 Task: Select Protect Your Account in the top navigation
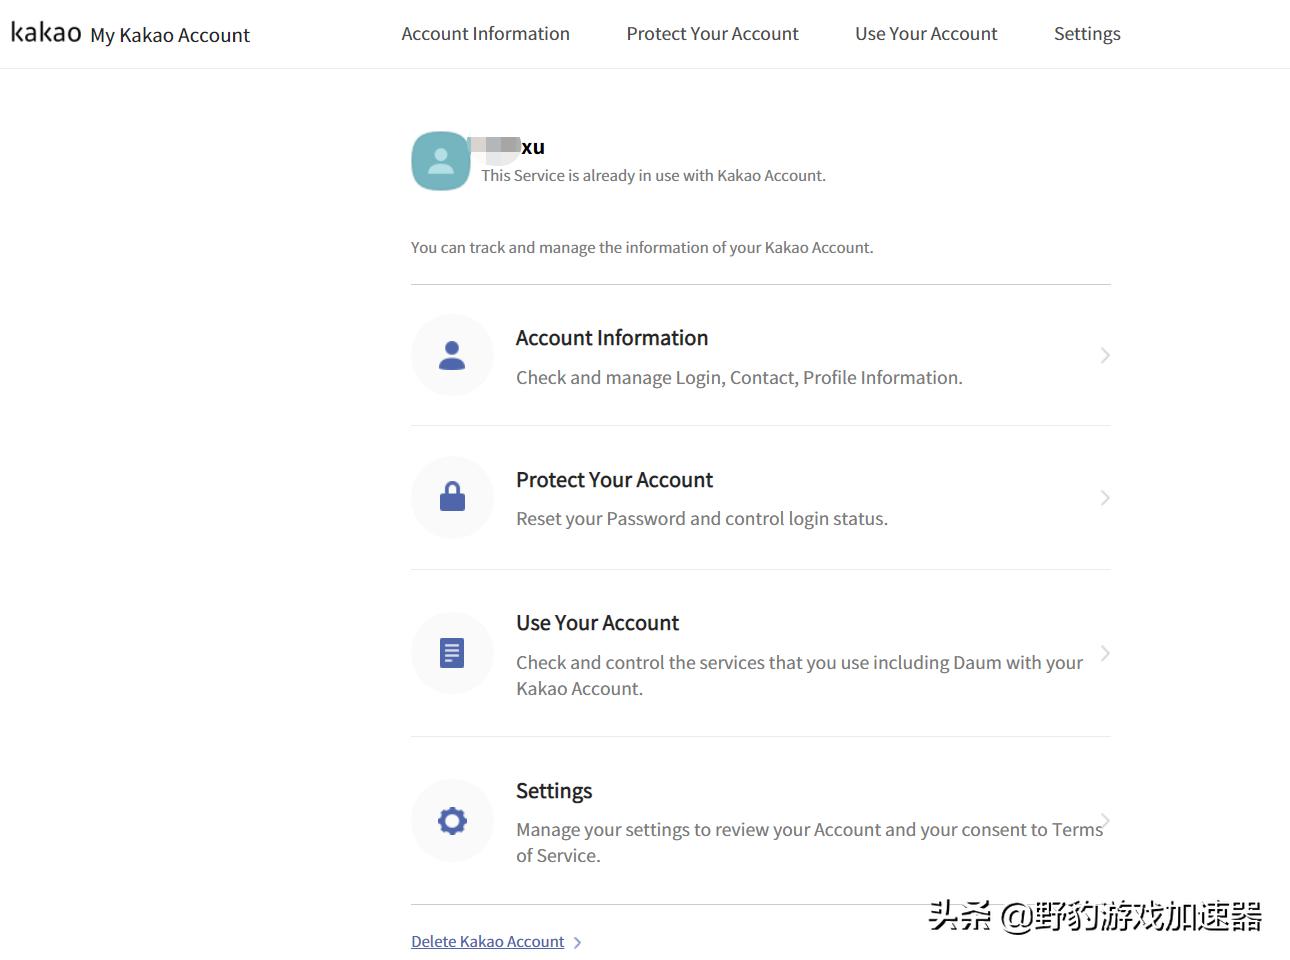point(712,33)
